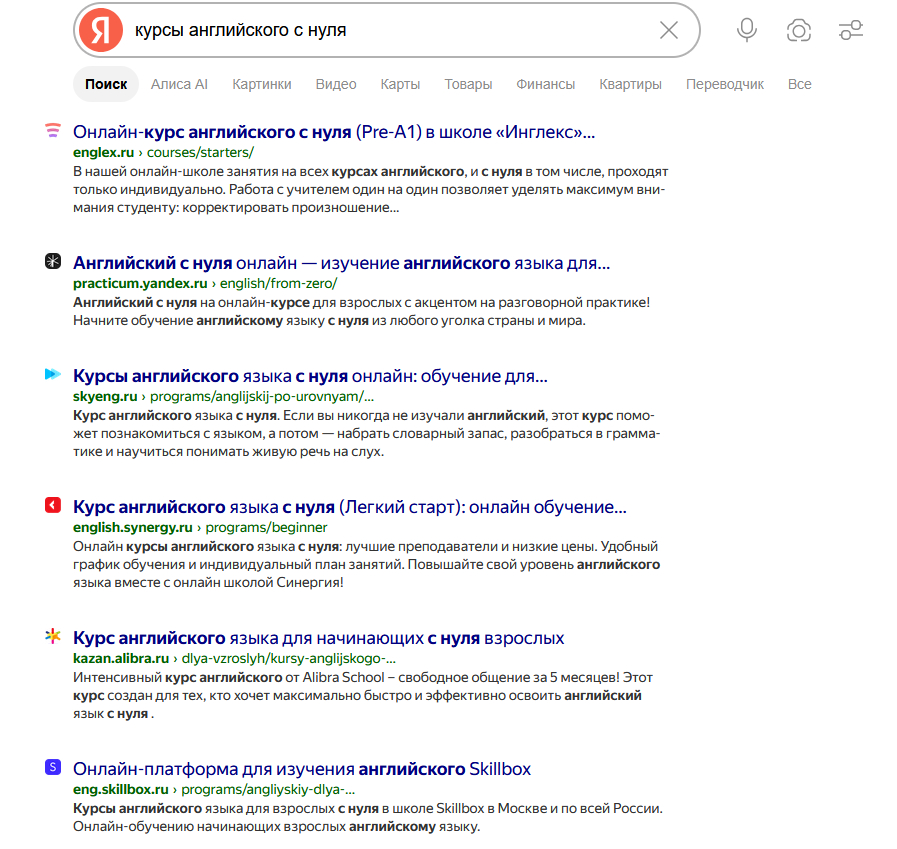Screen dimensions: 897x849
Task: Open the englex.ru courses/starters URL
Action: point(164,153)
